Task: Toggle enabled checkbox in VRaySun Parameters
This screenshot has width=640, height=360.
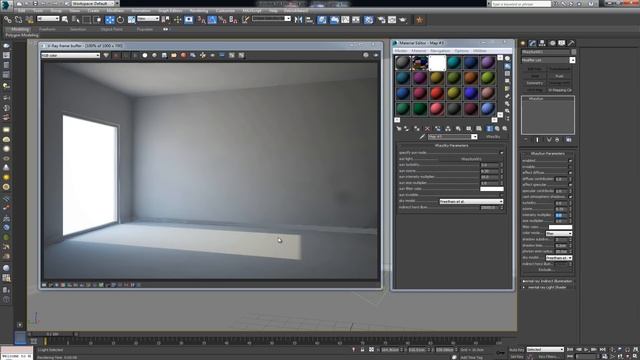Action: tap(570, 161)
